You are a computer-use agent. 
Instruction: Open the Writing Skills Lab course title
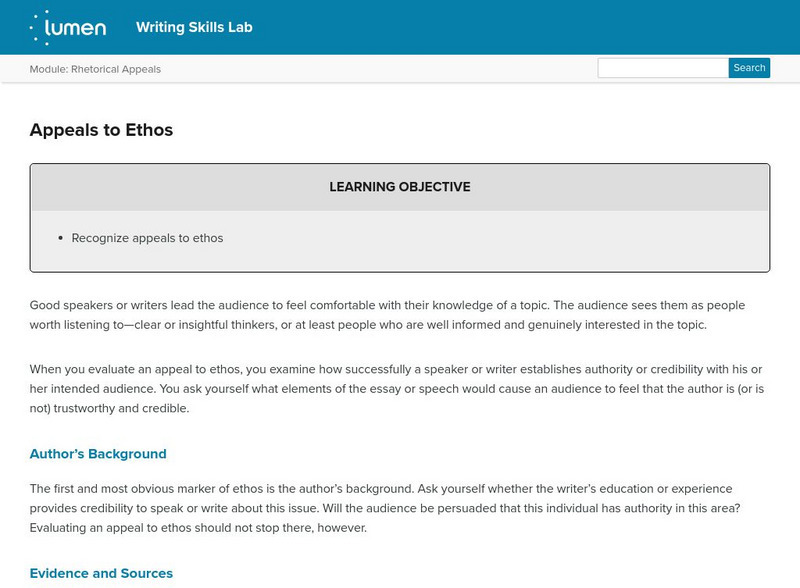194,27
